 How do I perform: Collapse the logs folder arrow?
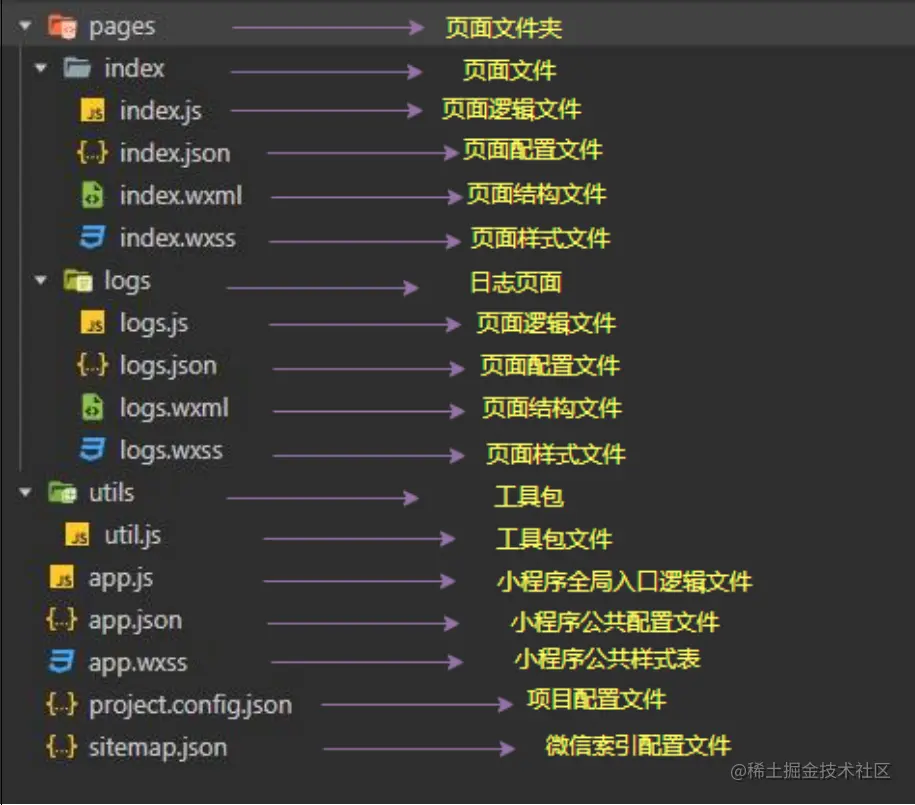tap(41, 280)
